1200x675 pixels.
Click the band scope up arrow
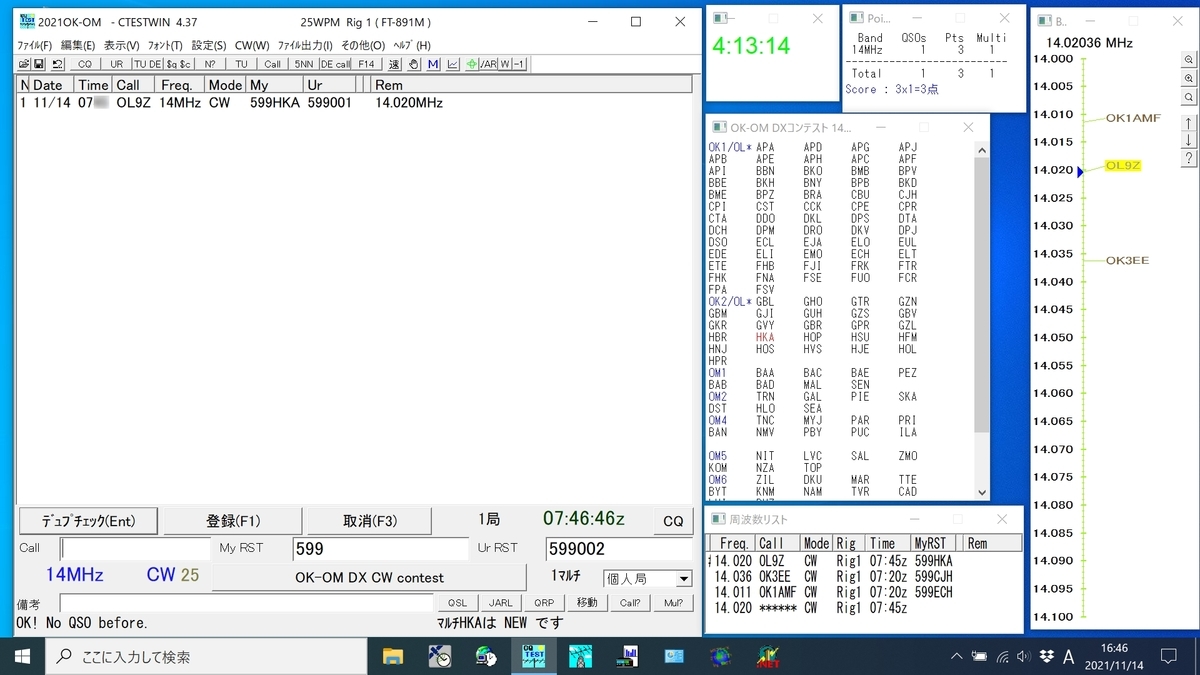1189,122
